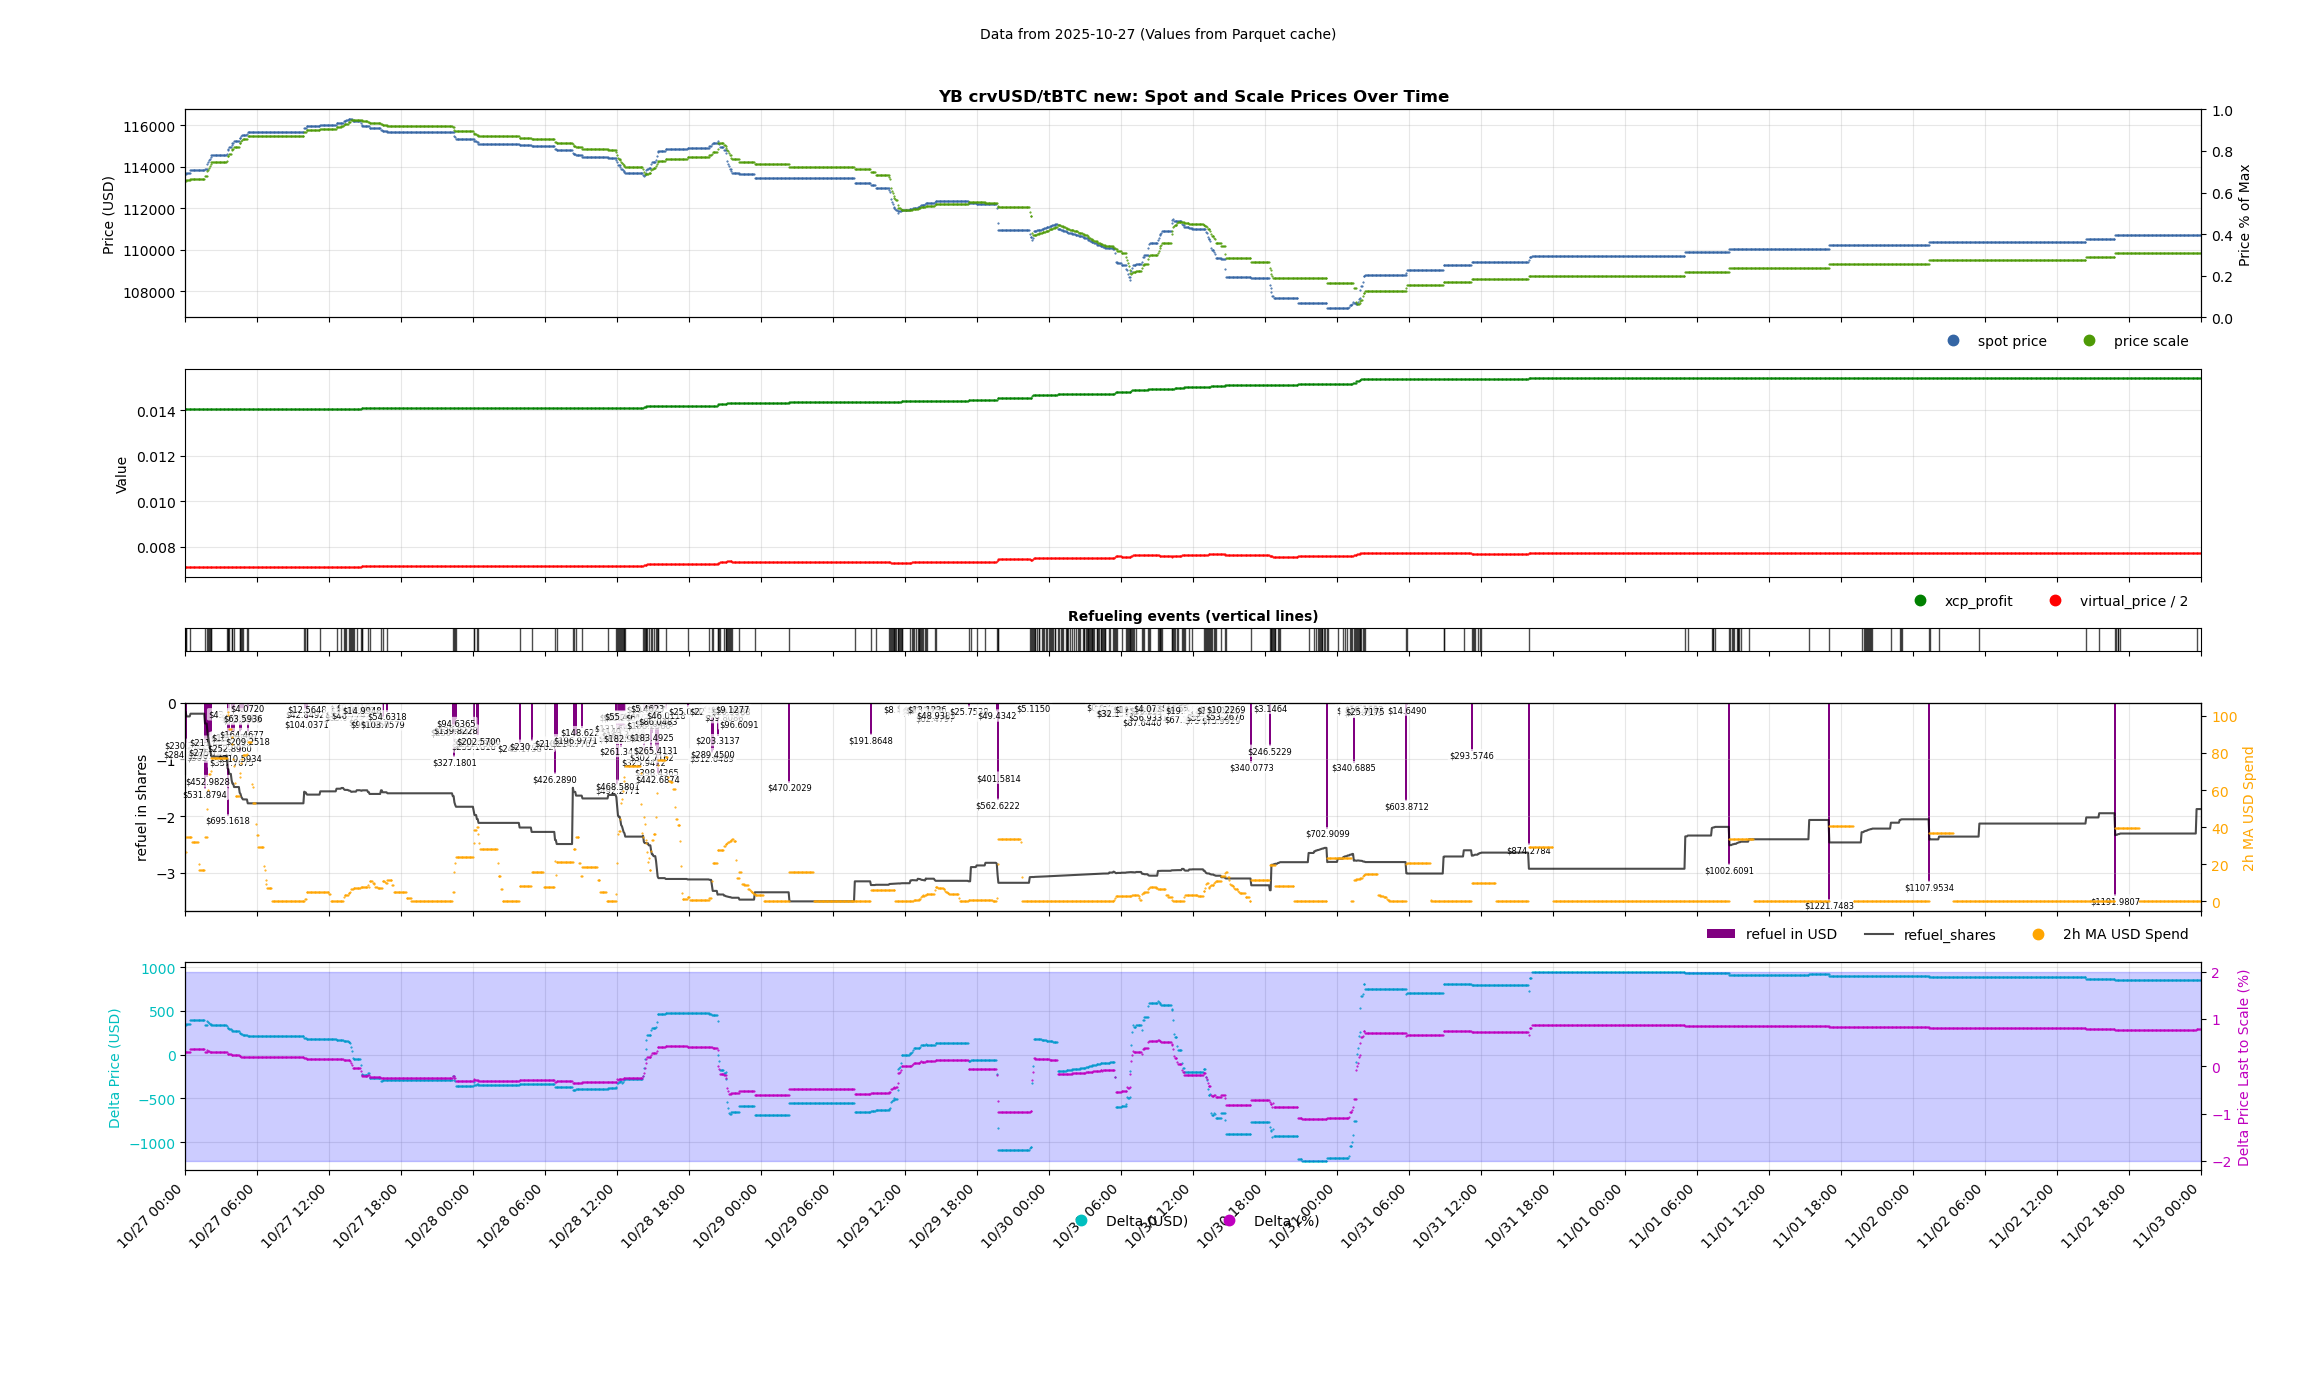This screenshot has width=2317, height=1377.
Task: Click the $1002.6091 refuel annotation label
Action: coord(1729,871)
